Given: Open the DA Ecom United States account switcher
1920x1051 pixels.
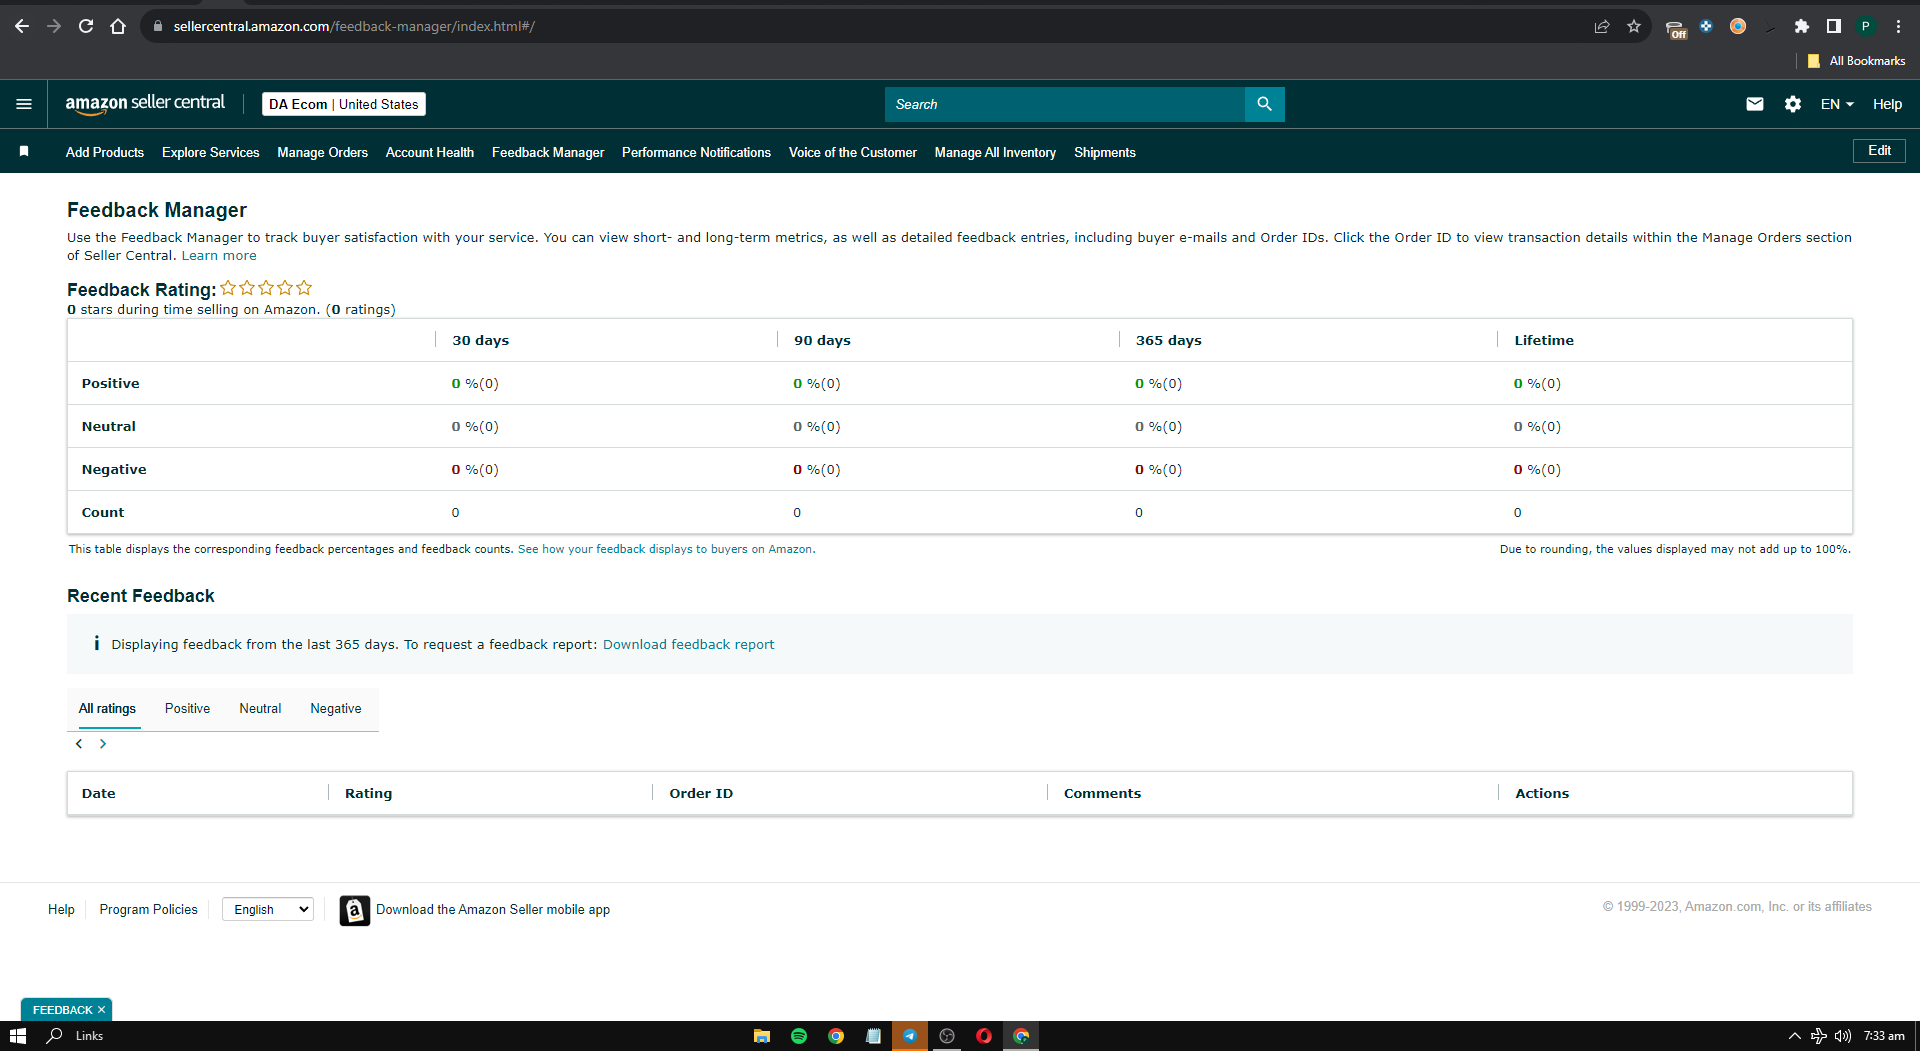Looking at the screenshot, I should (344, 104).
